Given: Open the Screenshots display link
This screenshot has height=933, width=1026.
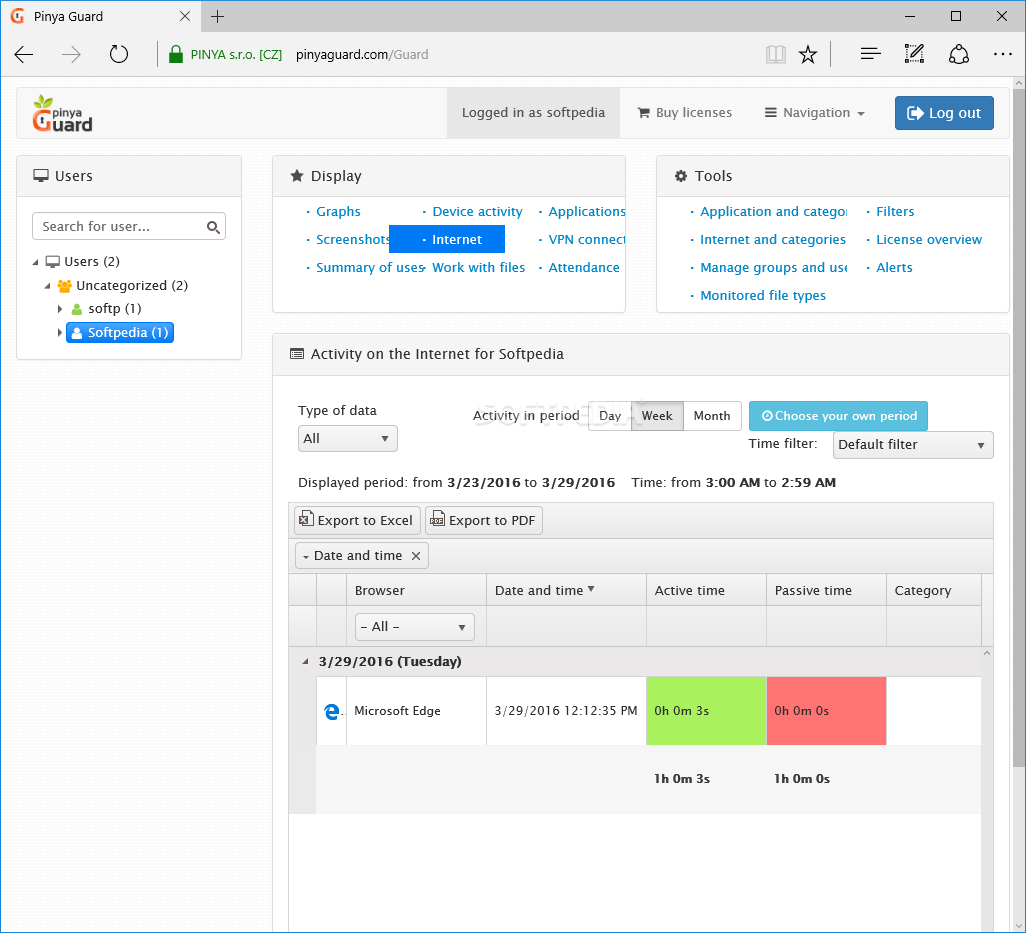Looking at the screenshot, I should coord(353,239).
